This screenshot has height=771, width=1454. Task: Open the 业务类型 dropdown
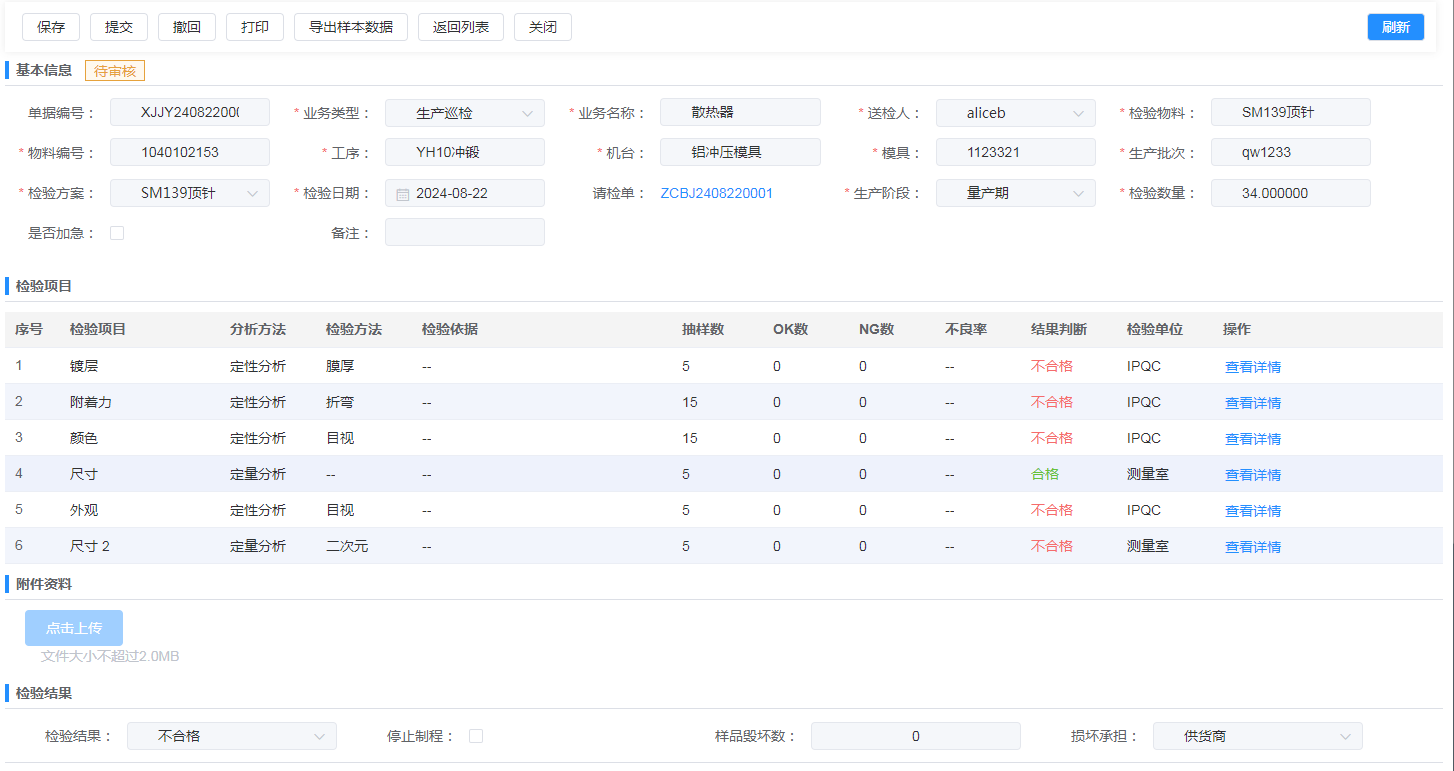[465, 113]
